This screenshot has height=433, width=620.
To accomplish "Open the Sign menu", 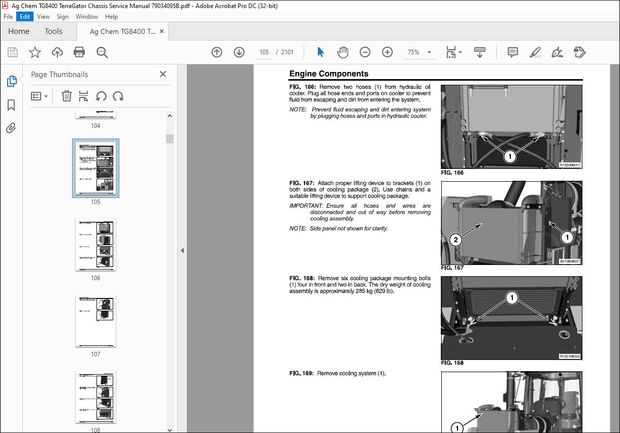I will (x=62, y=17).
